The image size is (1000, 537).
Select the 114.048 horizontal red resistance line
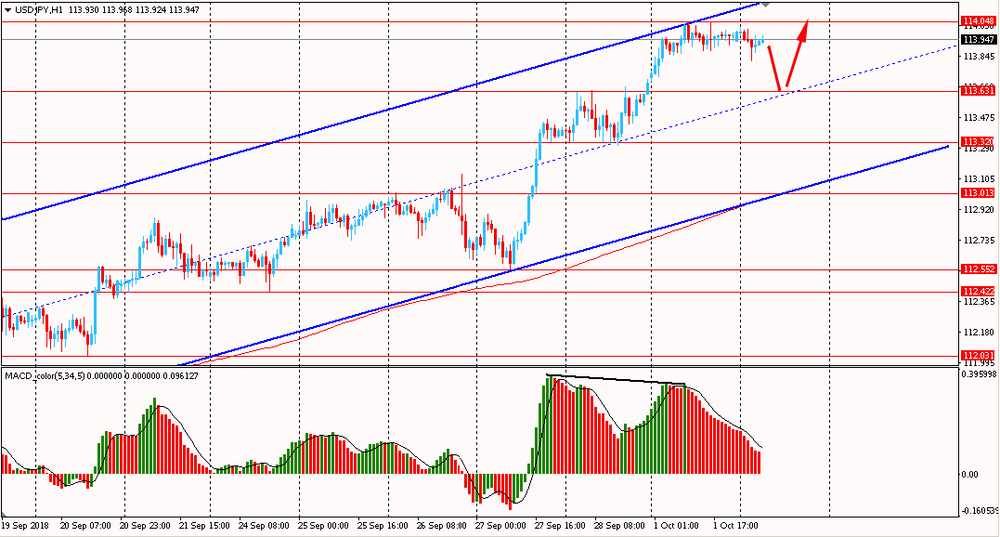click(478, 22)
